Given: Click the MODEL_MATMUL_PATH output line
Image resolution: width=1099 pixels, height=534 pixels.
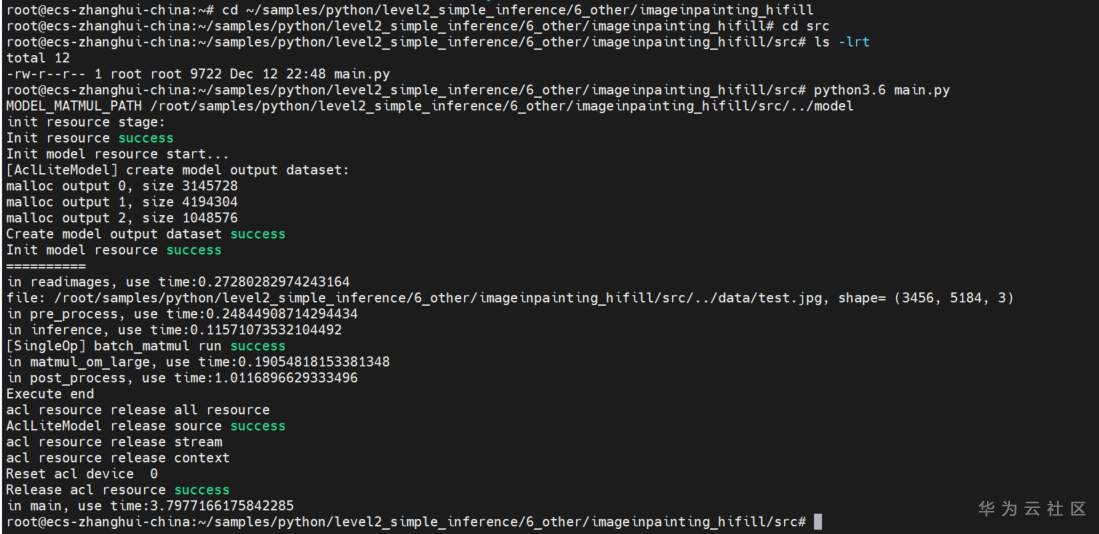Looking at the screenshot, I should (430, 106).
